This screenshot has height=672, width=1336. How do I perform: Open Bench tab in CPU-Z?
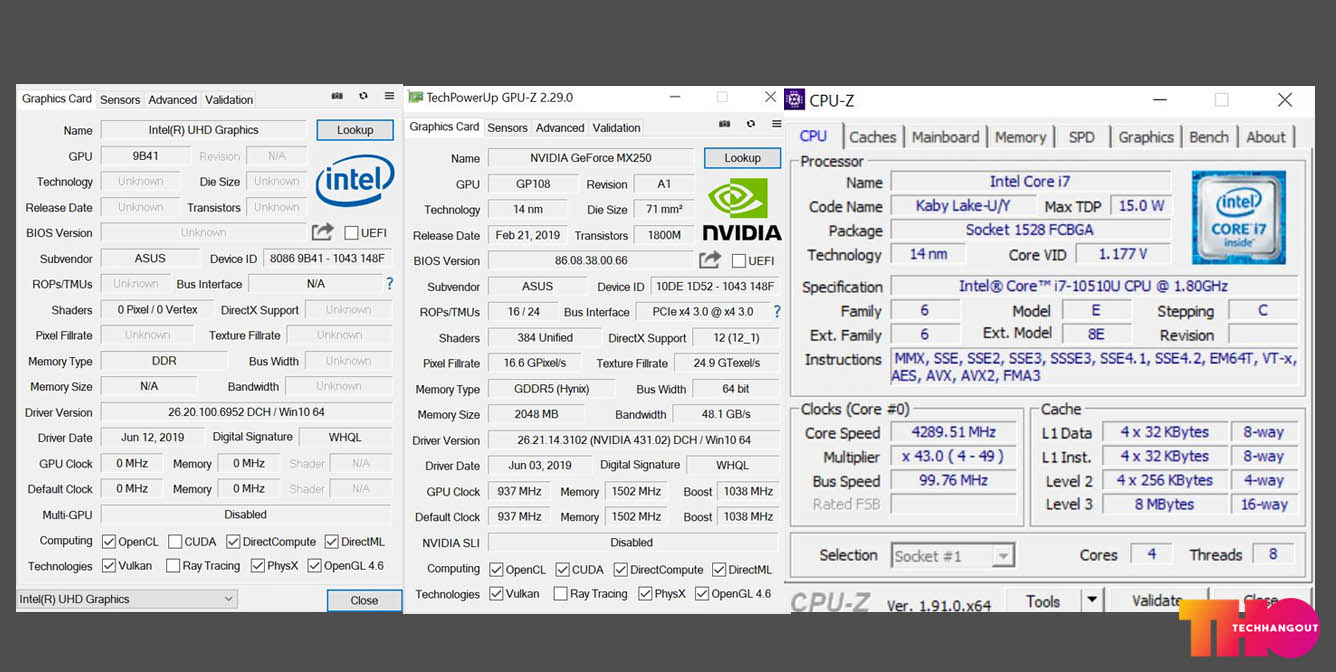(x=1208, y=137)
